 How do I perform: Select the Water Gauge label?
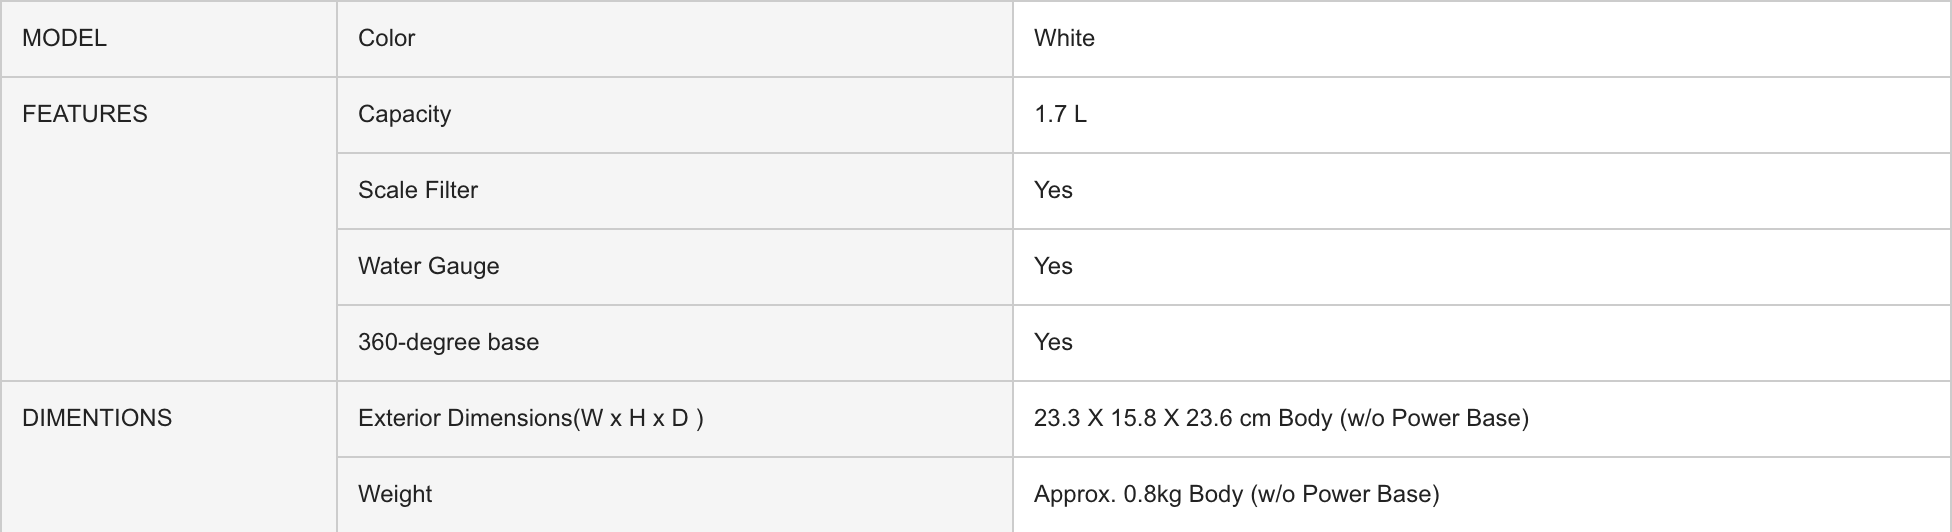pos(428,266)
